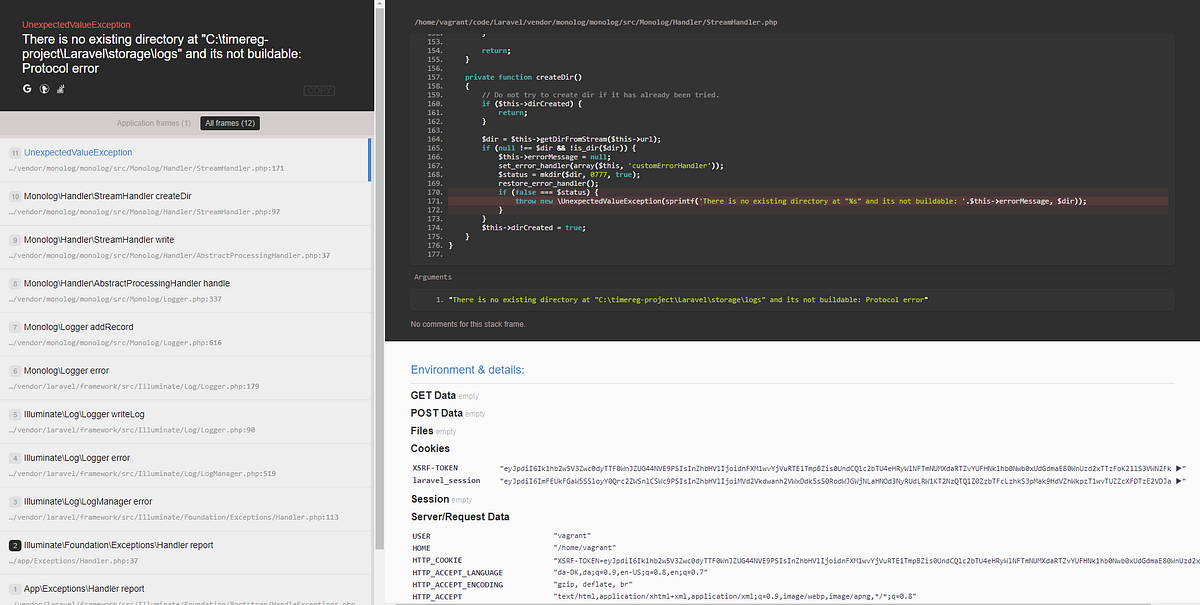Switch to the Application frames tab
Image resolution: width=1200 pixels, height=605 pixels.
tap(153, 121)
